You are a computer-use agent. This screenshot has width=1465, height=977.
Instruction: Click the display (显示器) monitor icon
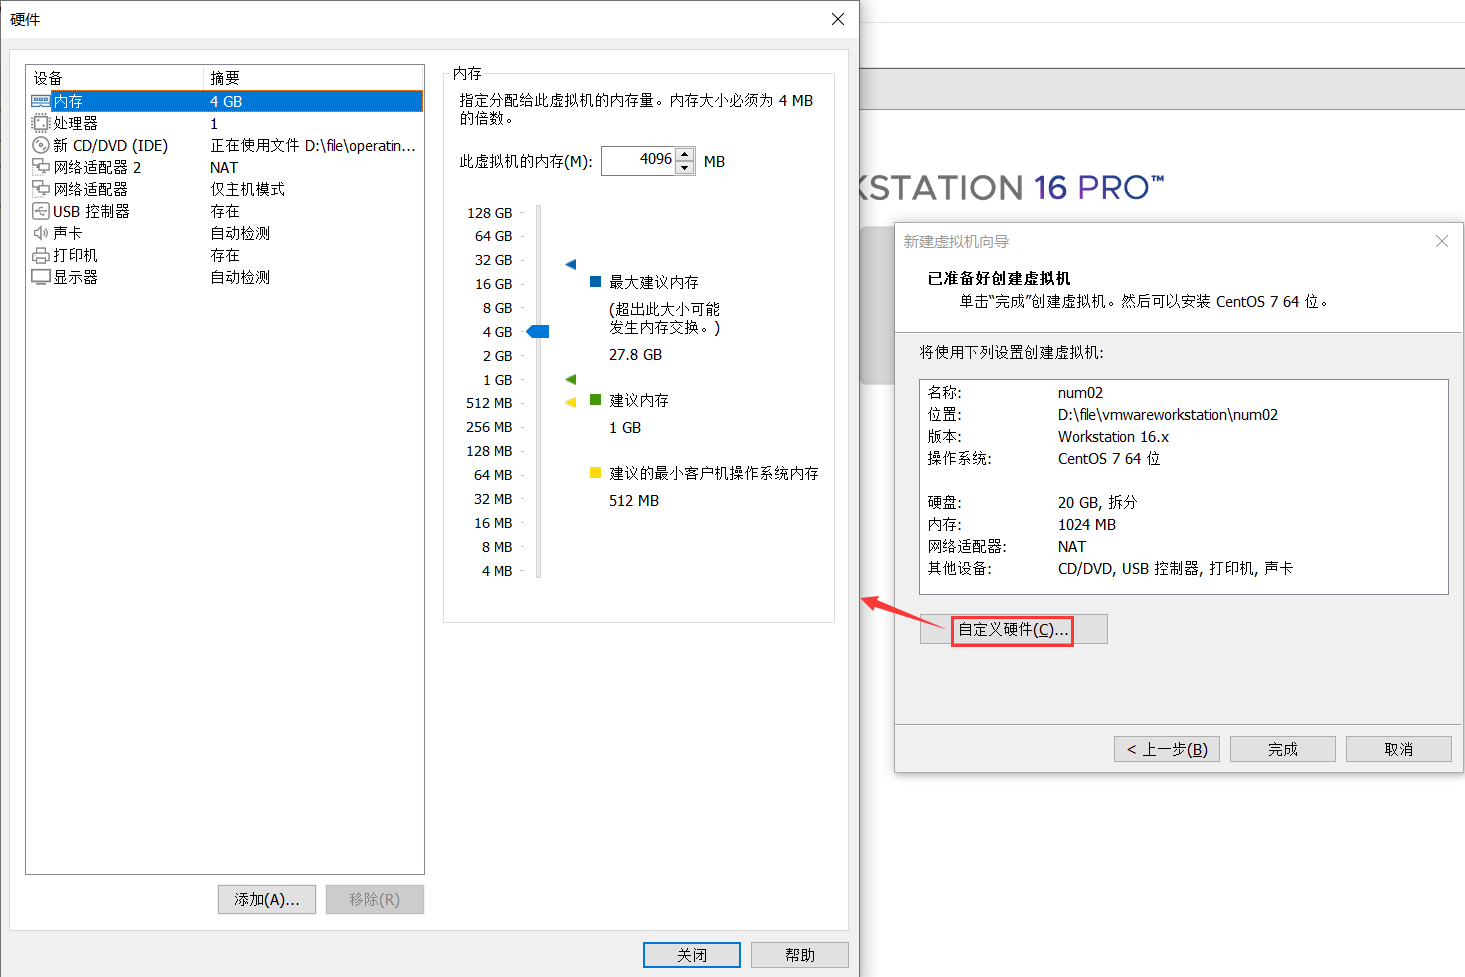(41, 277)
